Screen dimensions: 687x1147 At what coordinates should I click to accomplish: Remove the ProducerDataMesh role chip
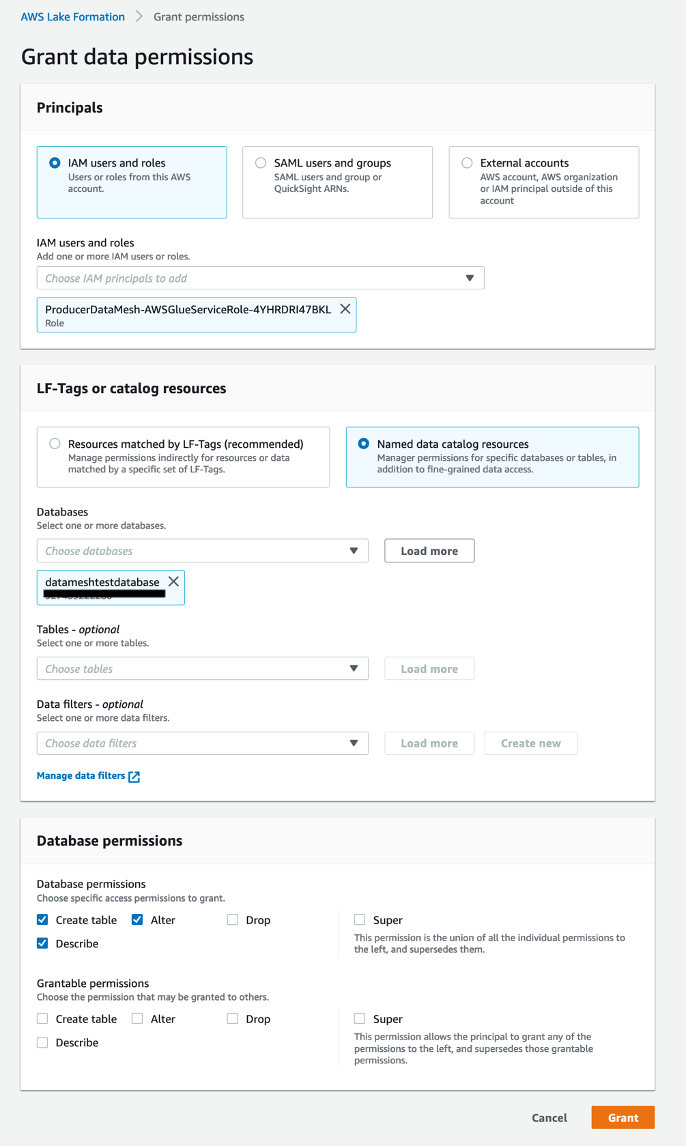click(345, 310)
